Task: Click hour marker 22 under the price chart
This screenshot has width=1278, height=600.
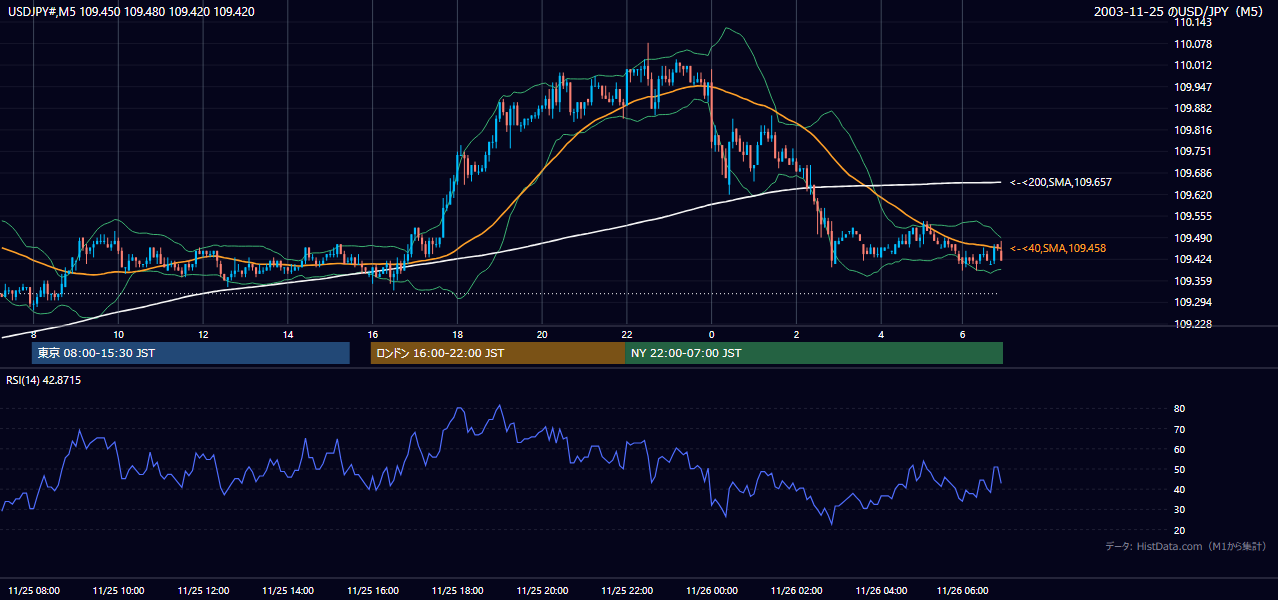Action: (x=626, y=334)
